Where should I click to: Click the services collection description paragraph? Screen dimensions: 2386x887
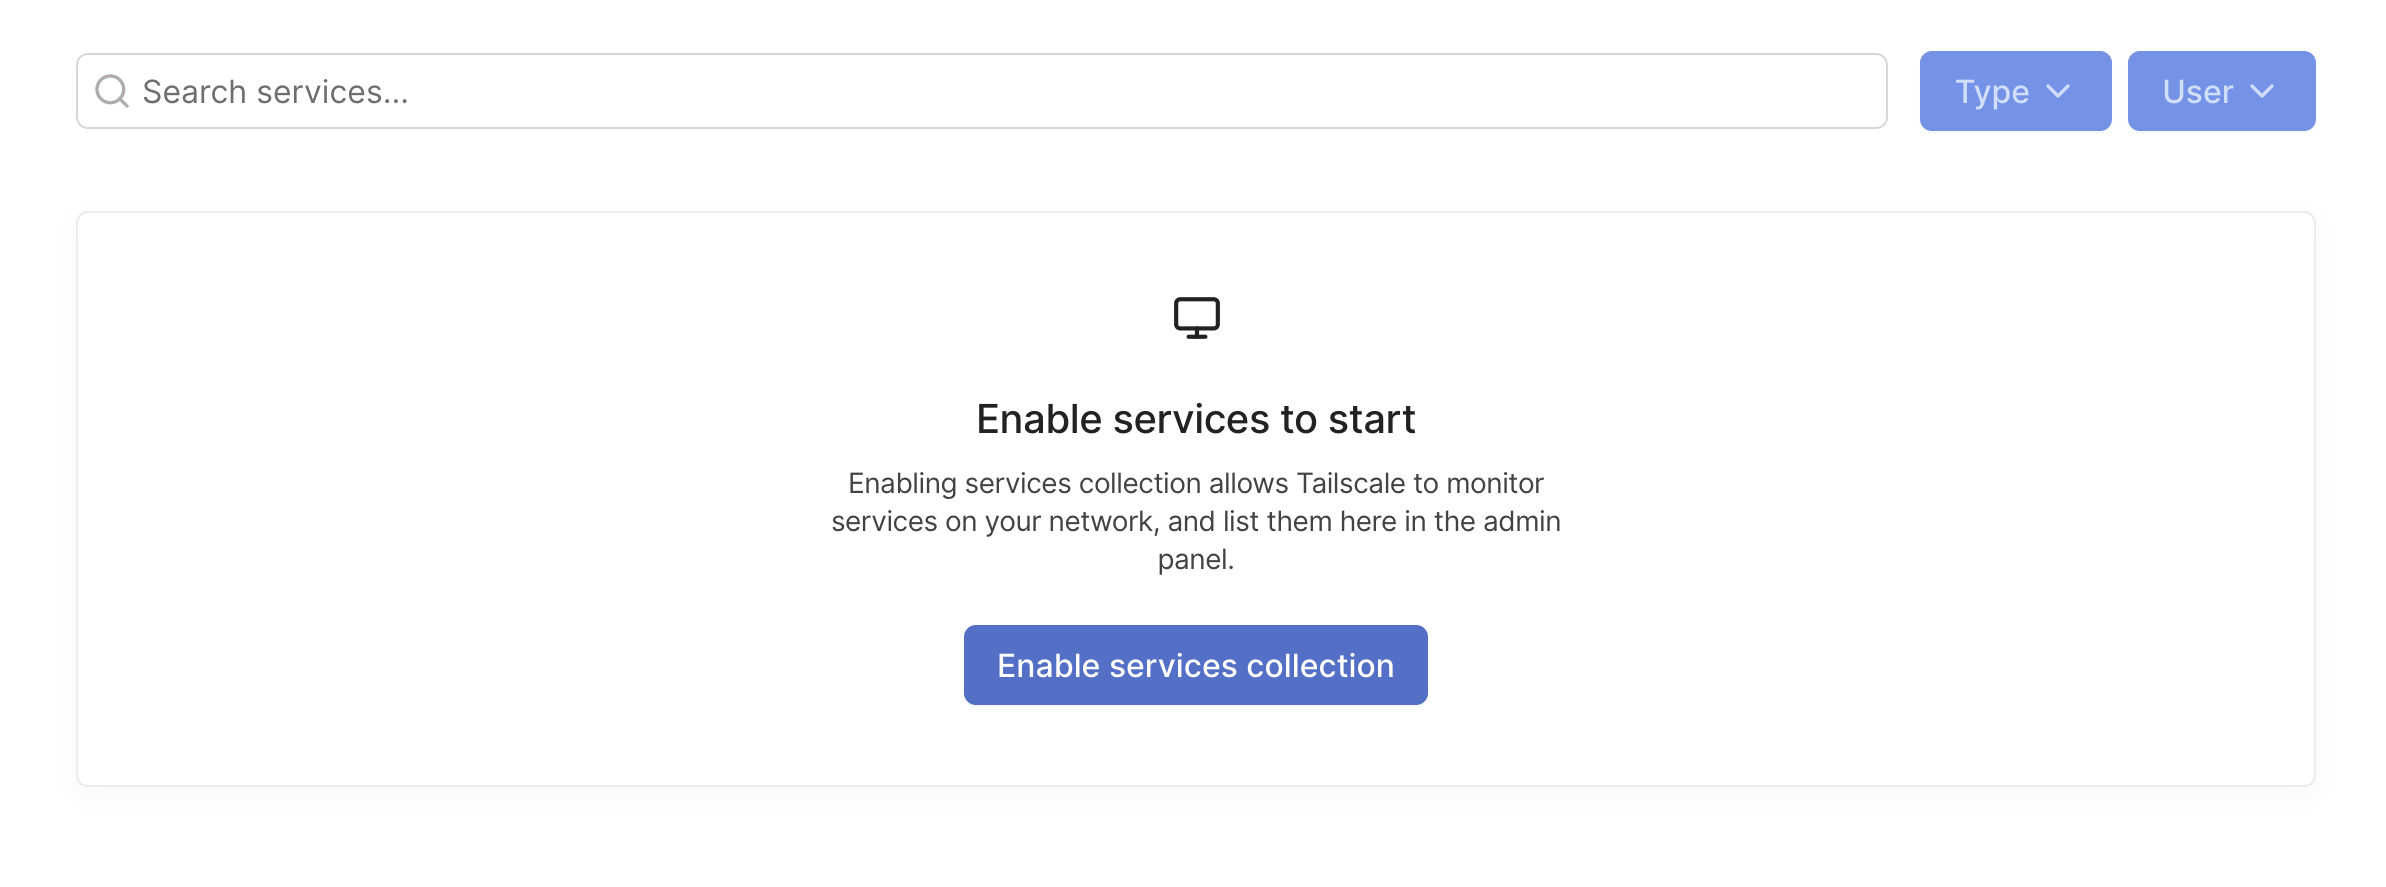coord(1195,521)
